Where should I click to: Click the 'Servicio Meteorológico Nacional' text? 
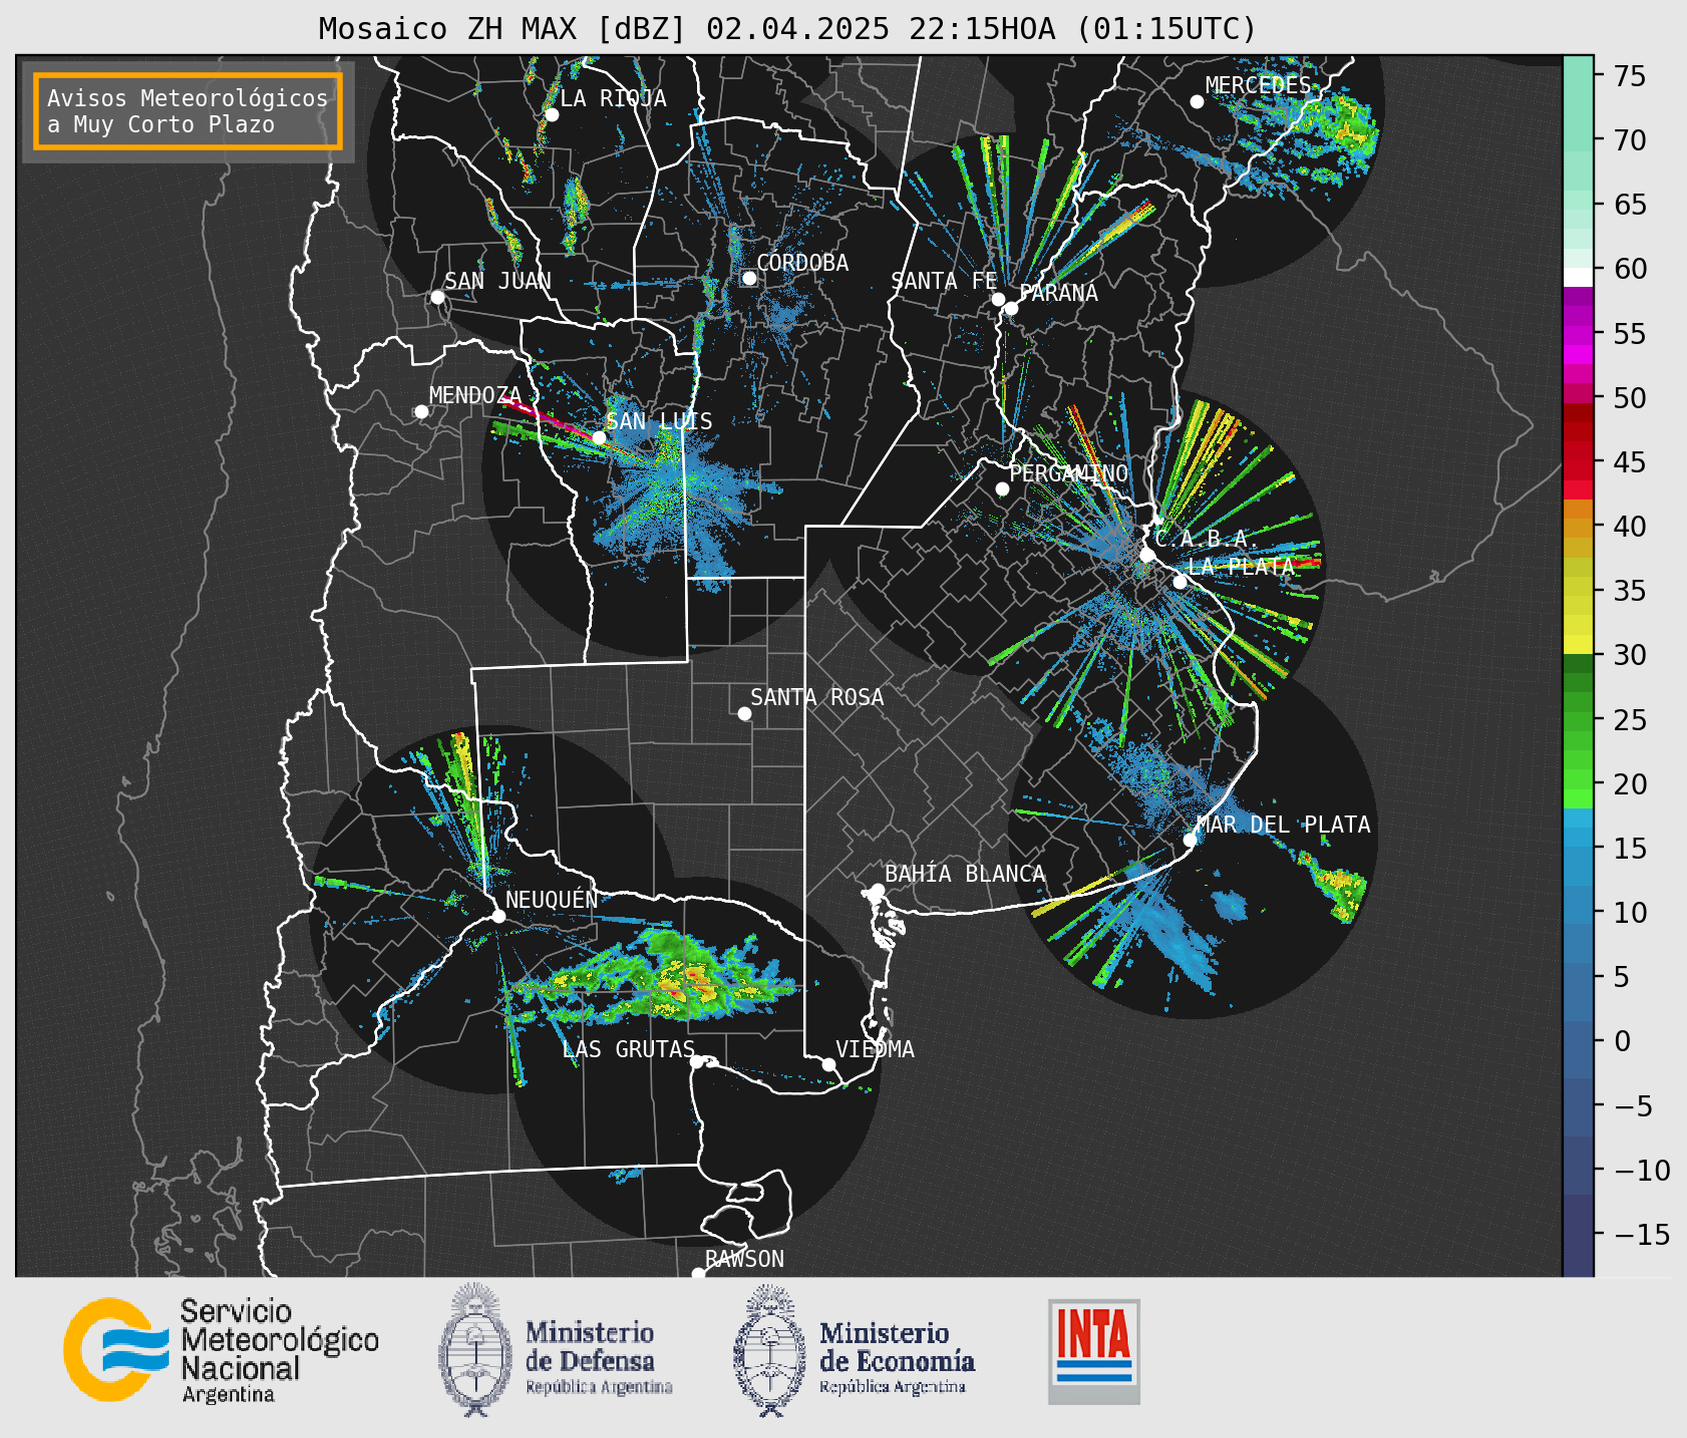coord(279,1340)
